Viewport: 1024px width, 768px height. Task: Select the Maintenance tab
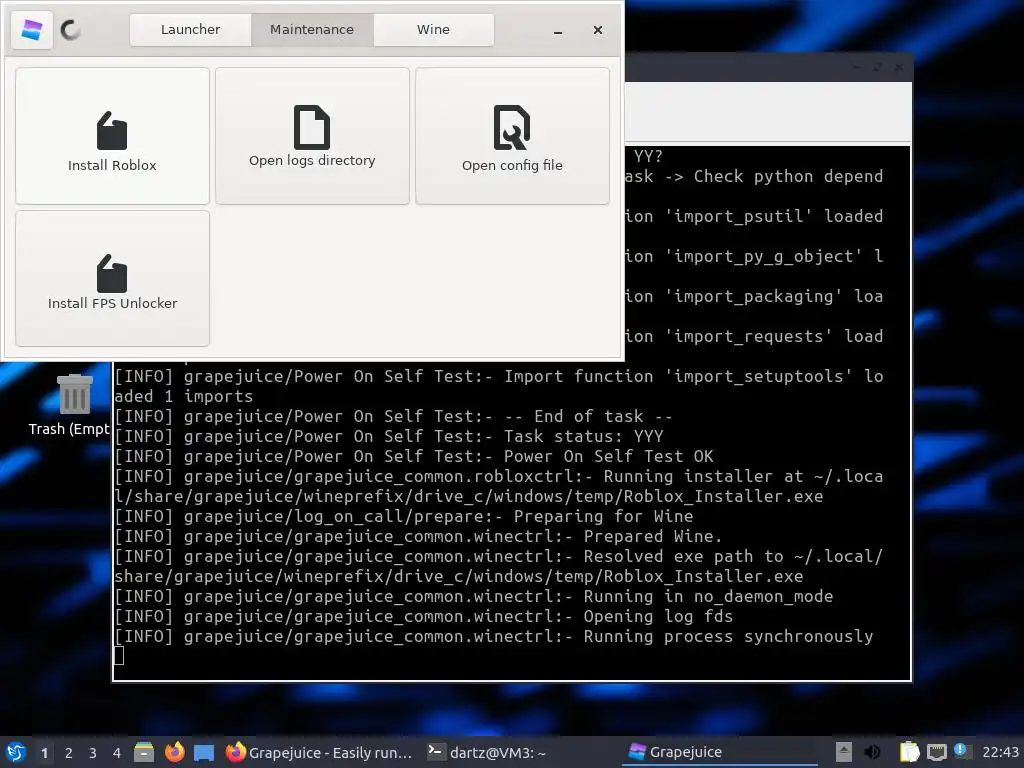point(312,29)
